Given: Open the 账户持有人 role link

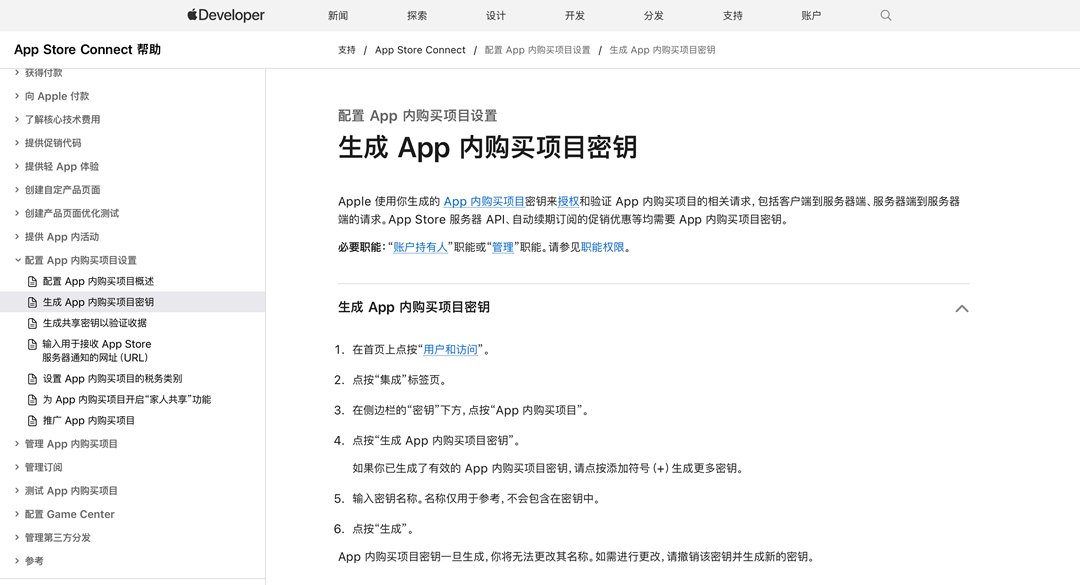Looking at the screenshot, I should [420, 247].
